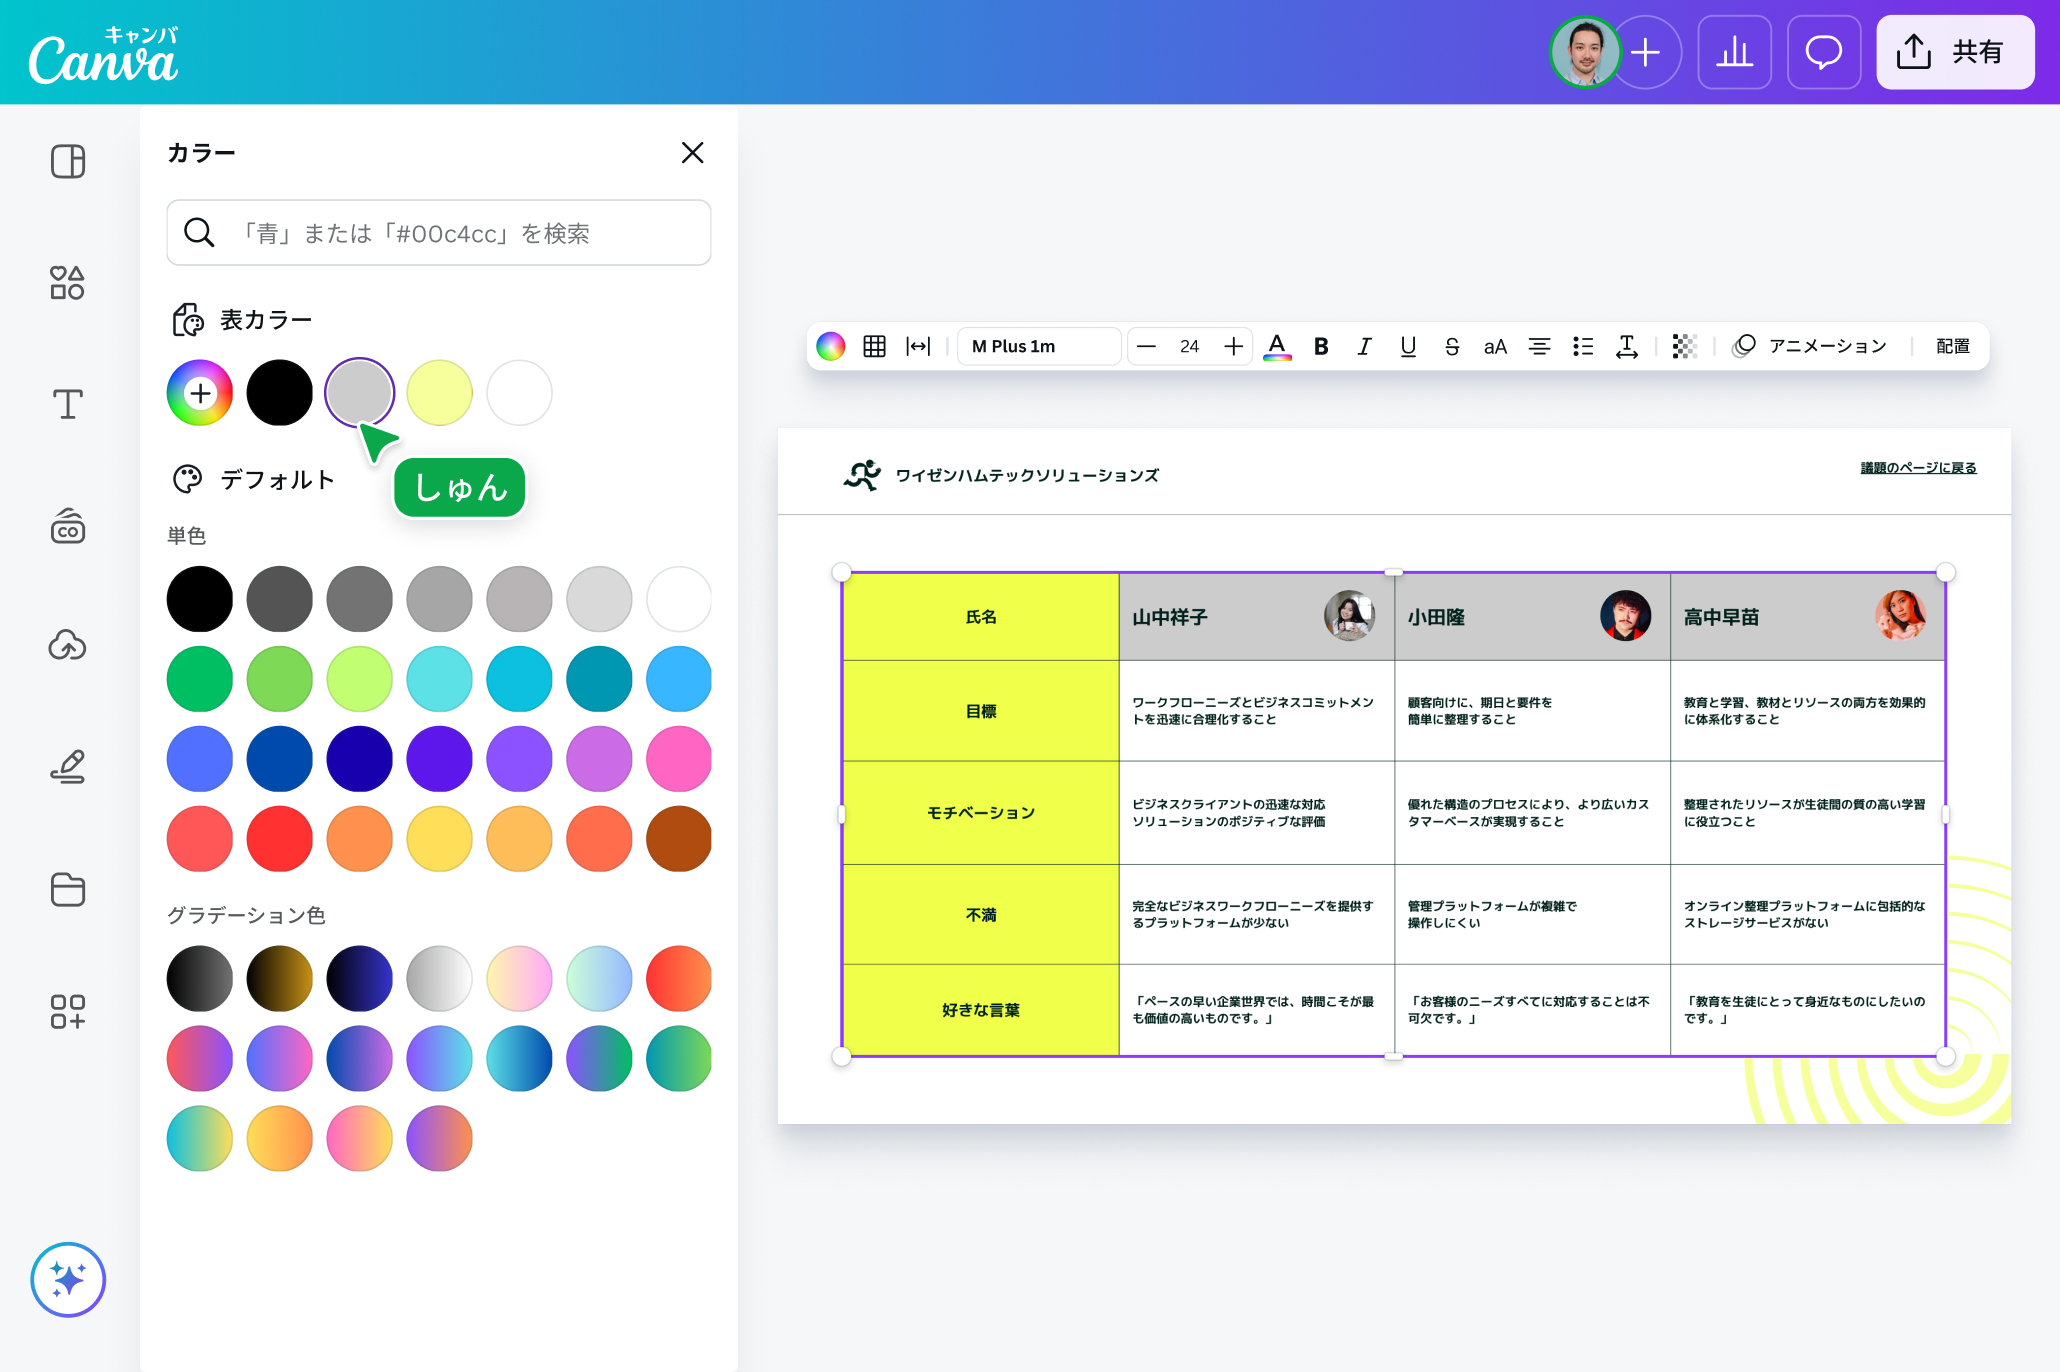This screenshot has width=2060, height=1372.
Task: Toggle underline formatting
Action: click(x=1408, y=346)
